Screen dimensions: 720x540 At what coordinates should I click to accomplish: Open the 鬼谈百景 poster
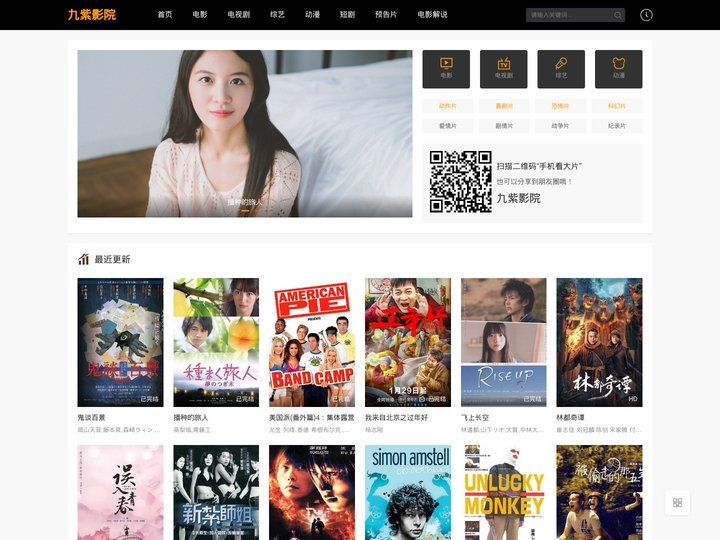tap(120, 342)
